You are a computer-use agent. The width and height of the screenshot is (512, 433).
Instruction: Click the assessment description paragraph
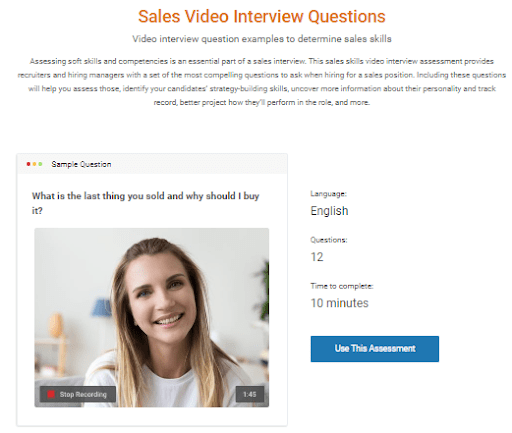pos(262,82)
